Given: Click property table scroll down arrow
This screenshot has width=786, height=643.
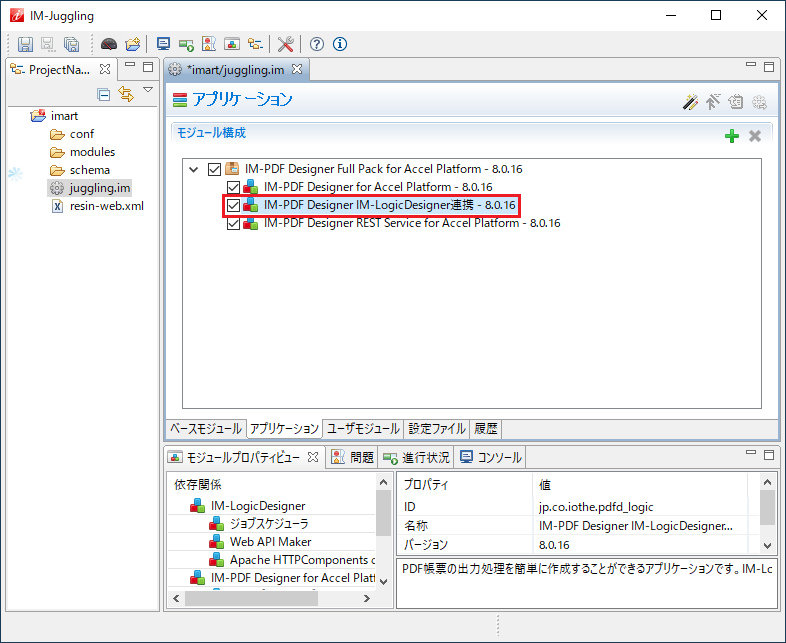Looking at the screenshot, I should tap(767, 545).
